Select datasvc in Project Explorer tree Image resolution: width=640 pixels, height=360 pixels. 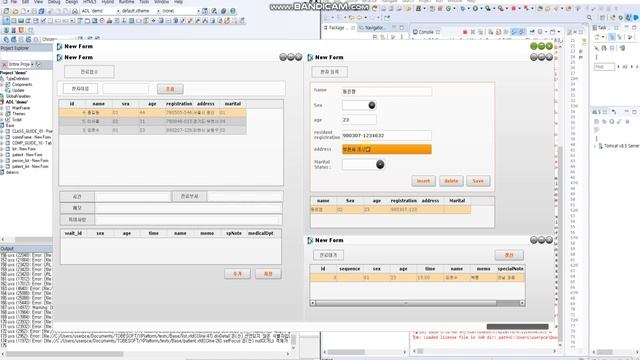12,172
